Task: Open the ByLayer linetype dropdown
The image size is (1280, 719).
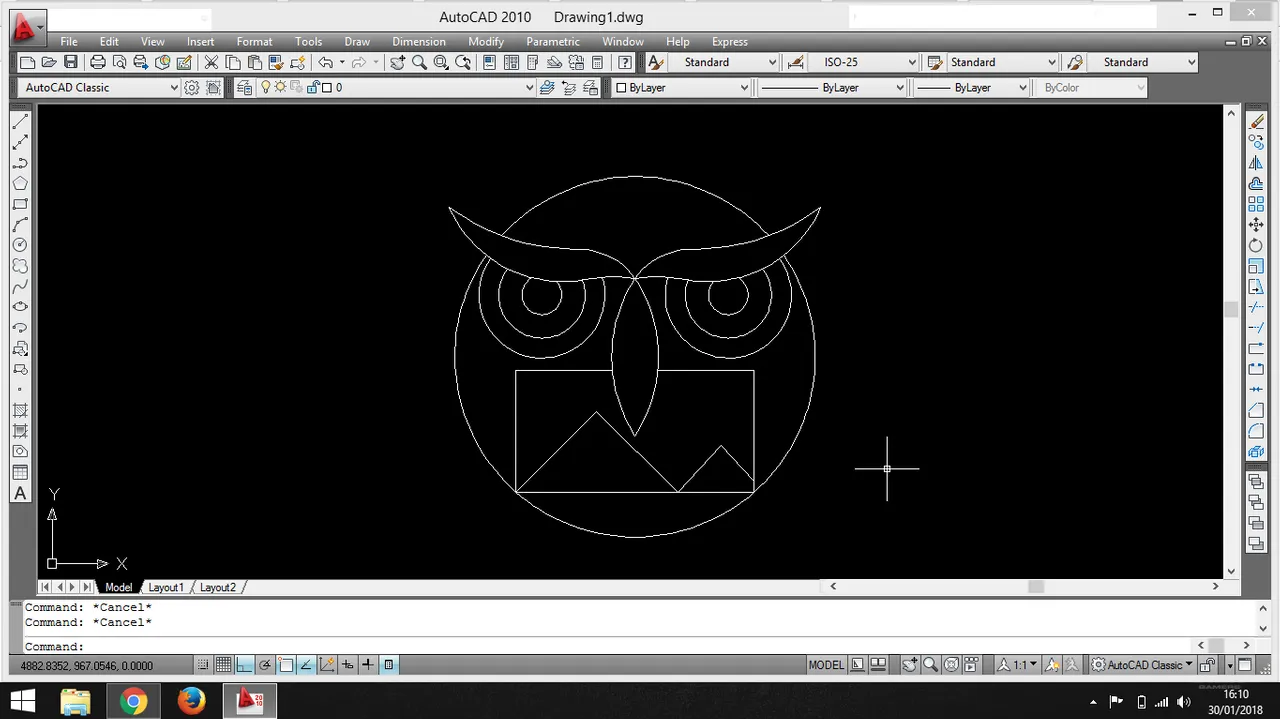Action: click(x=832, y=87)
